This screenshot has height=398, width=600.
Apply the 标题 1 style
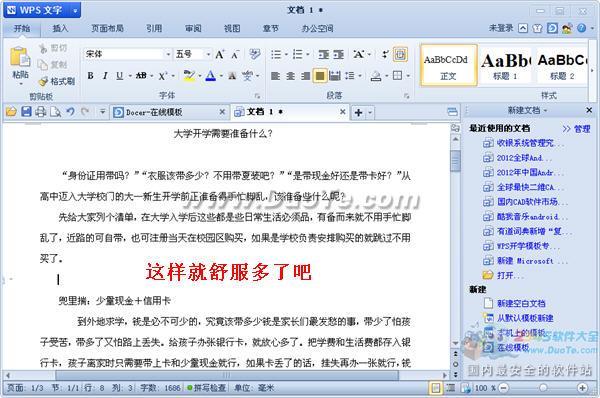coord(505,65)
